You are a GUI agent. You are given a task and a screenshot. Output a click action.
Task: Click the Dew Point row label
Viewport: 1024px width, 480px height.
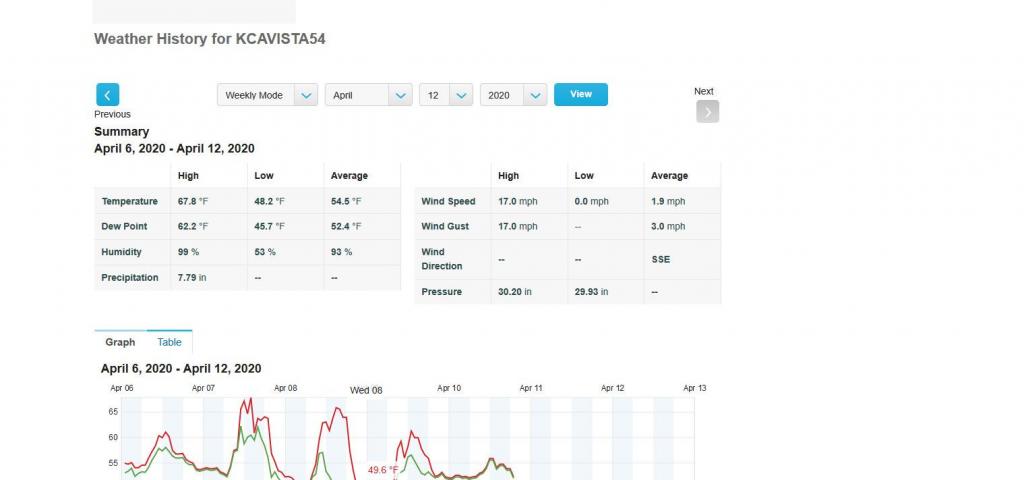pos(124,226)
